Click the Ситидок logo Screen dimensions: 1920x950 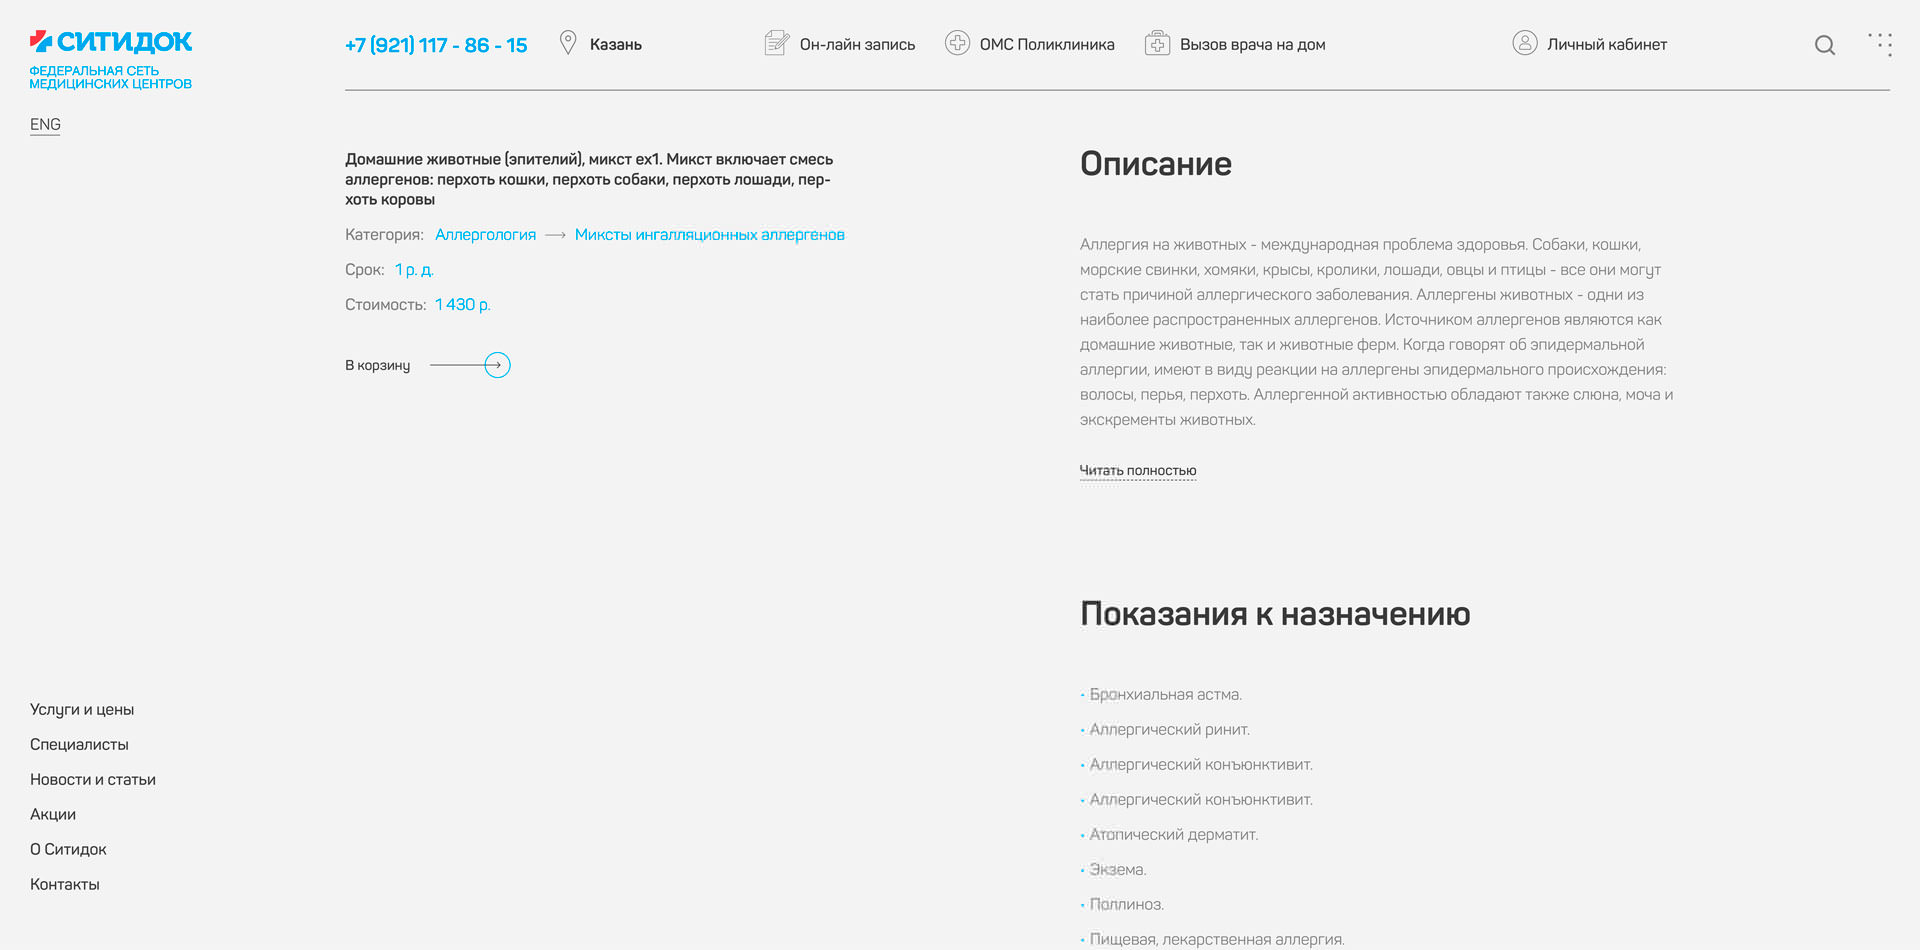[x=111, y=41]
